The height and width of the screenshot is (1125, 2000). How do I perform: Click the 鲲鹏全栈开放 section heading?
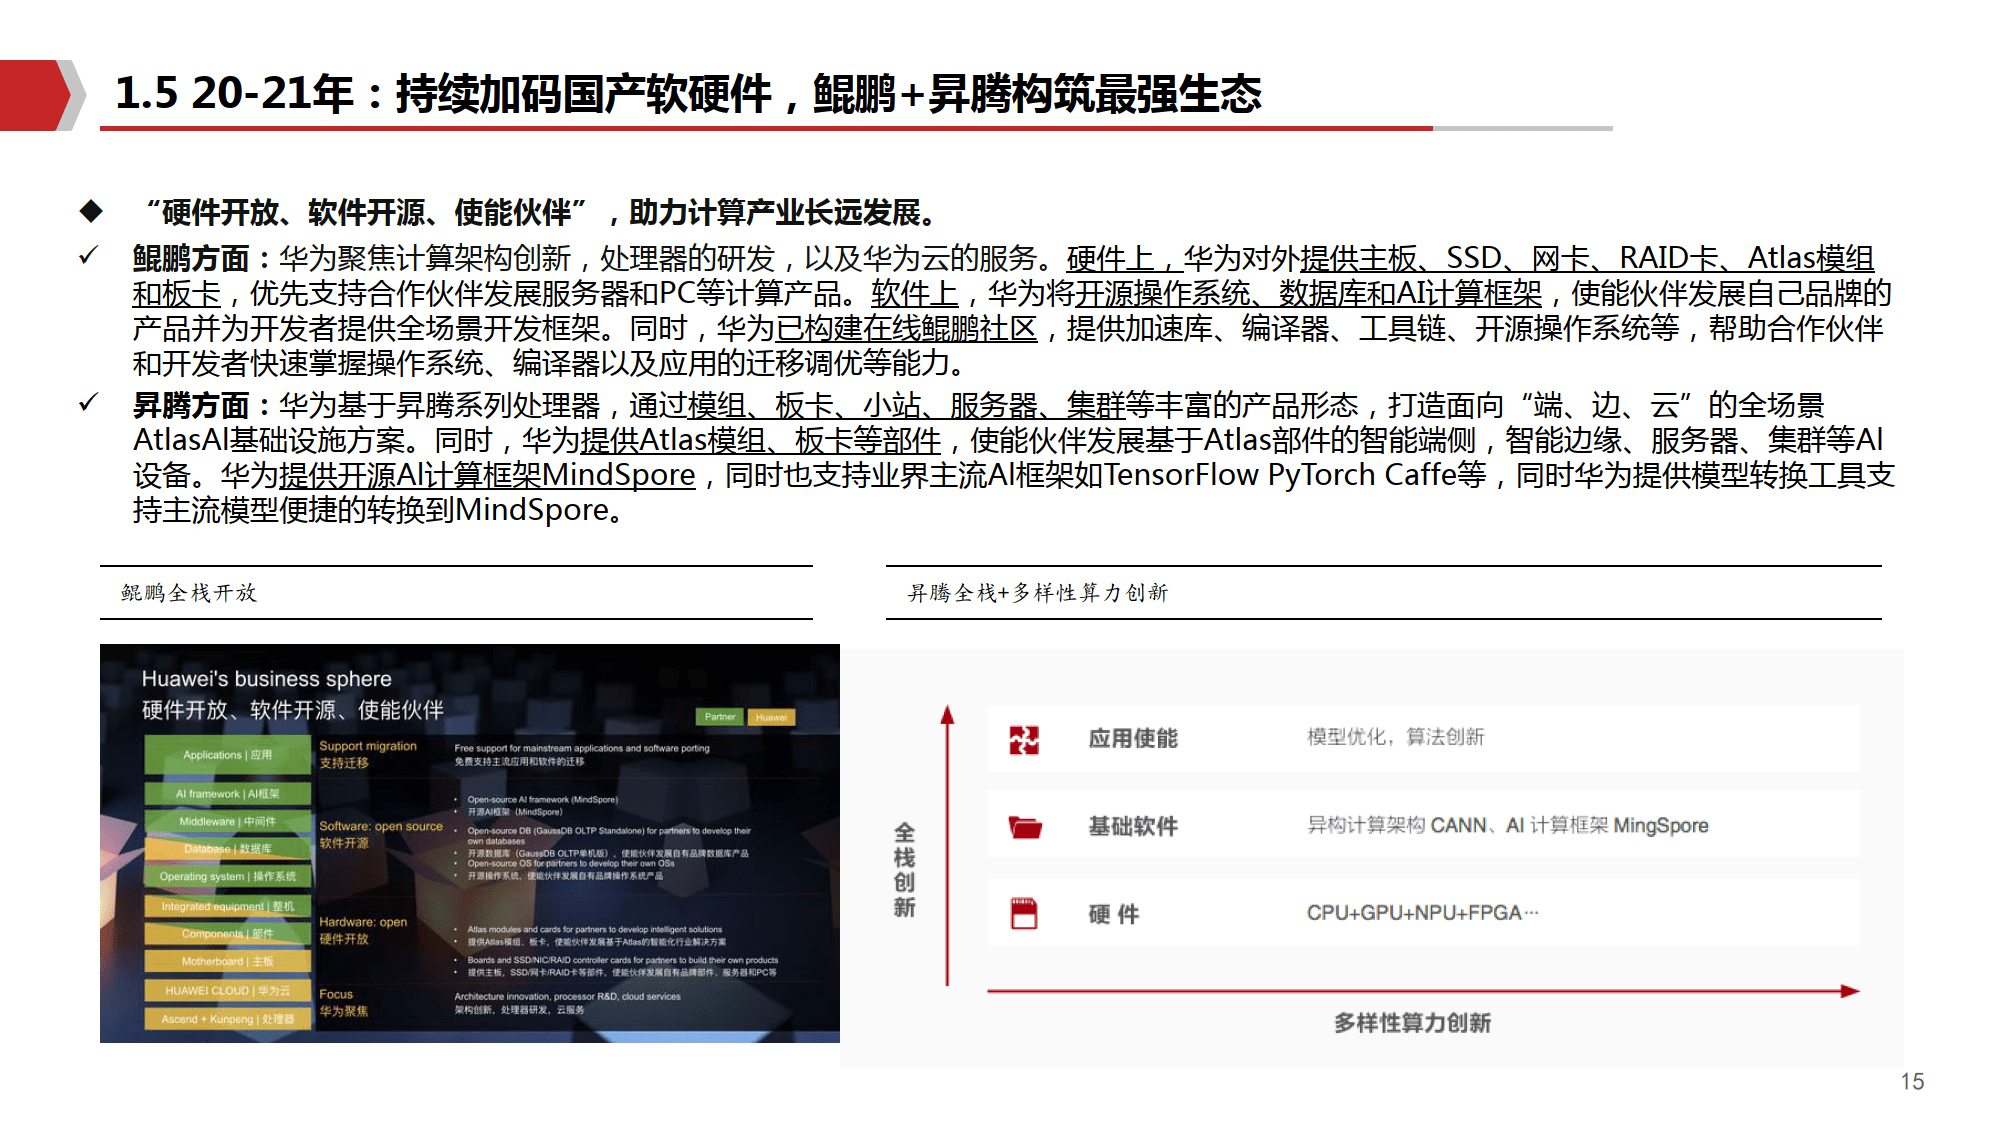pos(189,593)
